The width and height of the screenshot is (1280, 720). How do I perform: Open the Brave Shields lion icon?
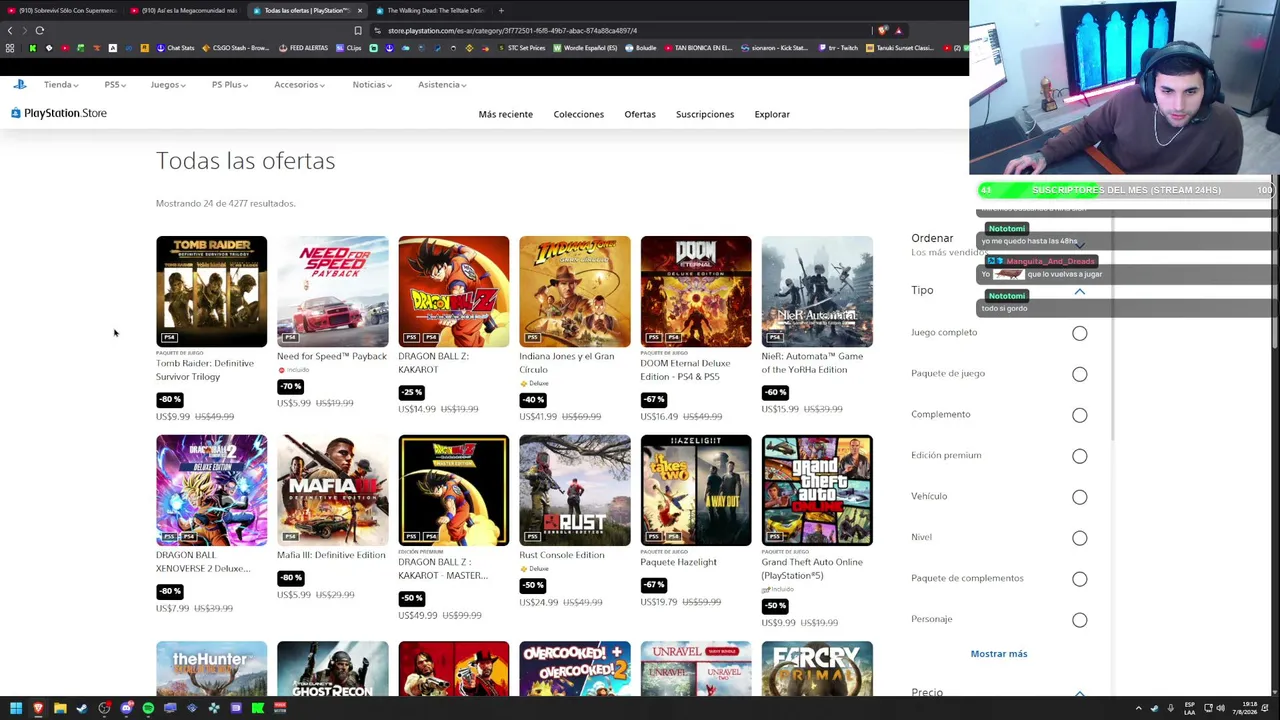(x=883, y=30)
